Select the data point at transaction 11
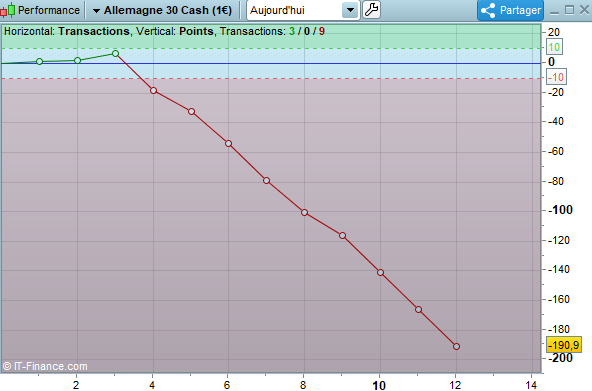 (418, 309)
